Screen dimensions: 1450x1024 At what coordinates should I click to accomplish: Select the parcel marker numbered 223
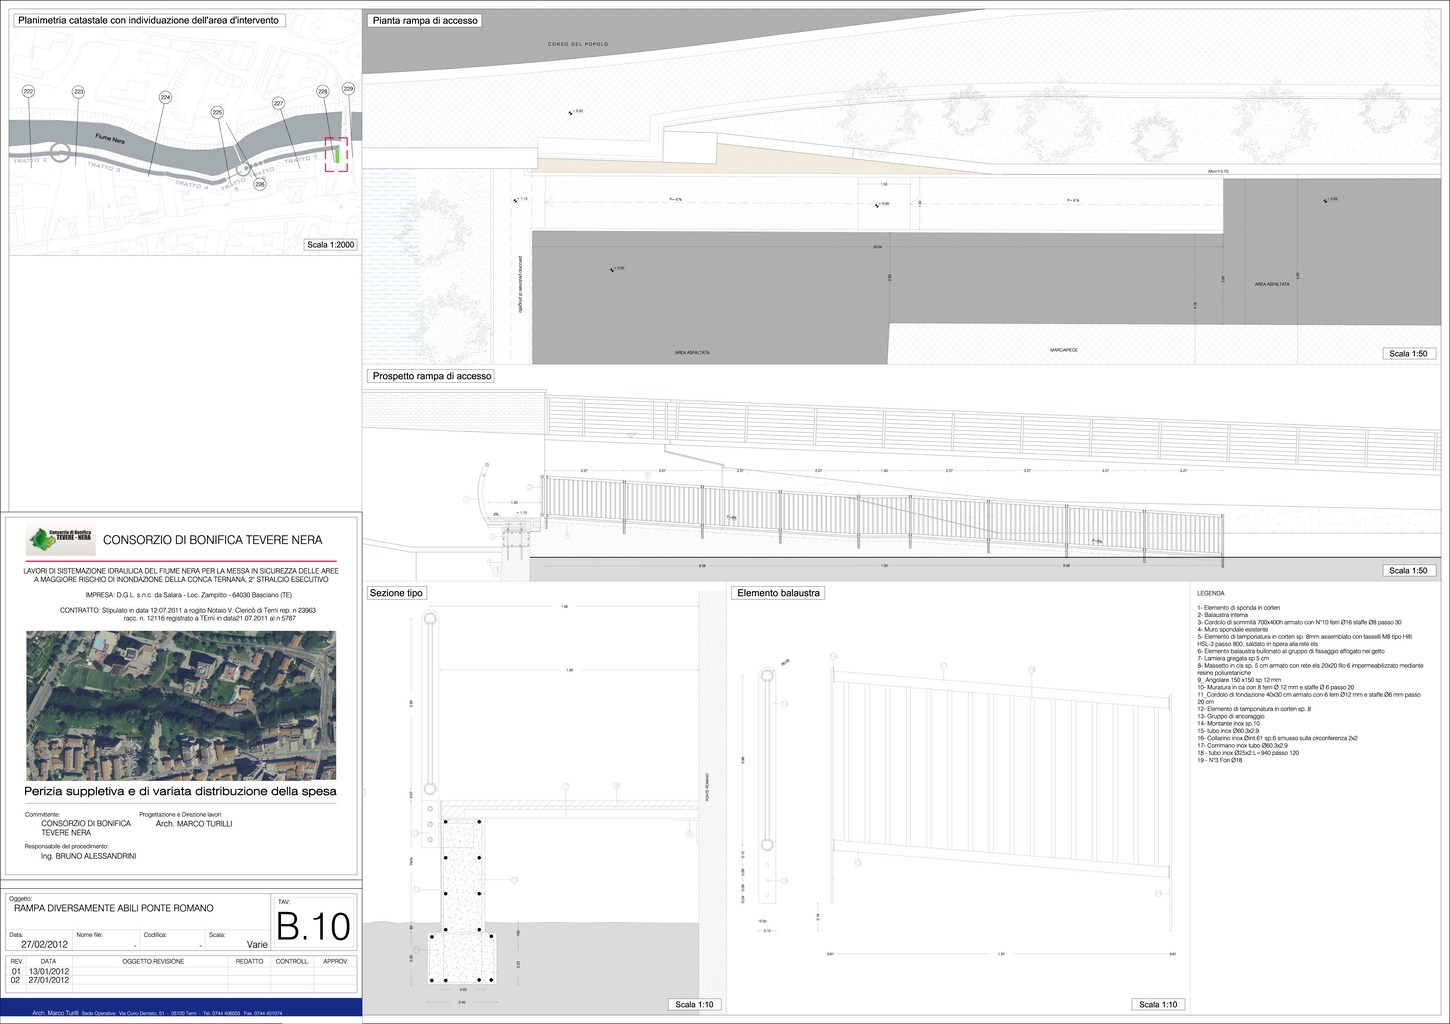(78, 92)
